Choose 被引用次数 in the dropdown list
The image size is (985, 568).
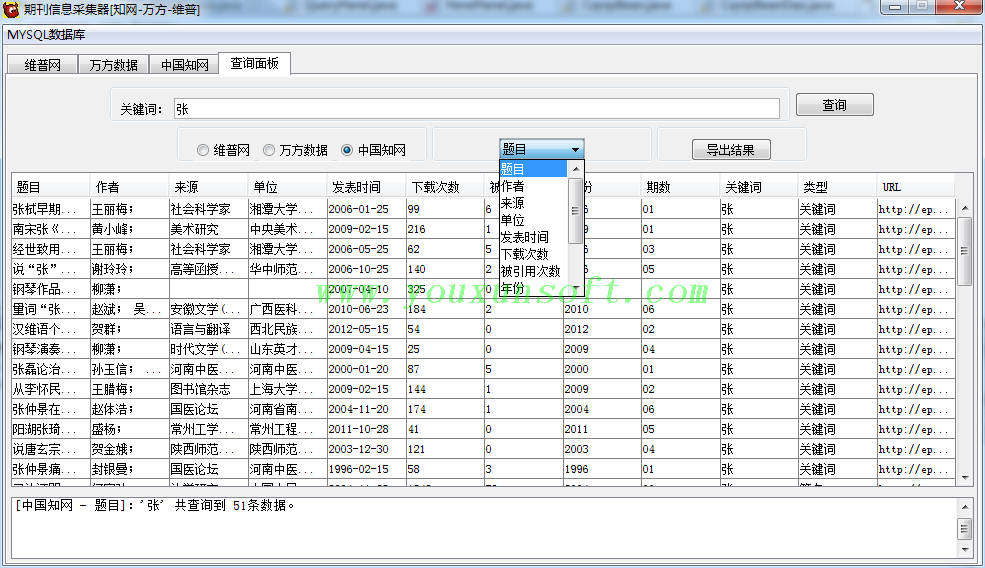click(x=533, y=271)
